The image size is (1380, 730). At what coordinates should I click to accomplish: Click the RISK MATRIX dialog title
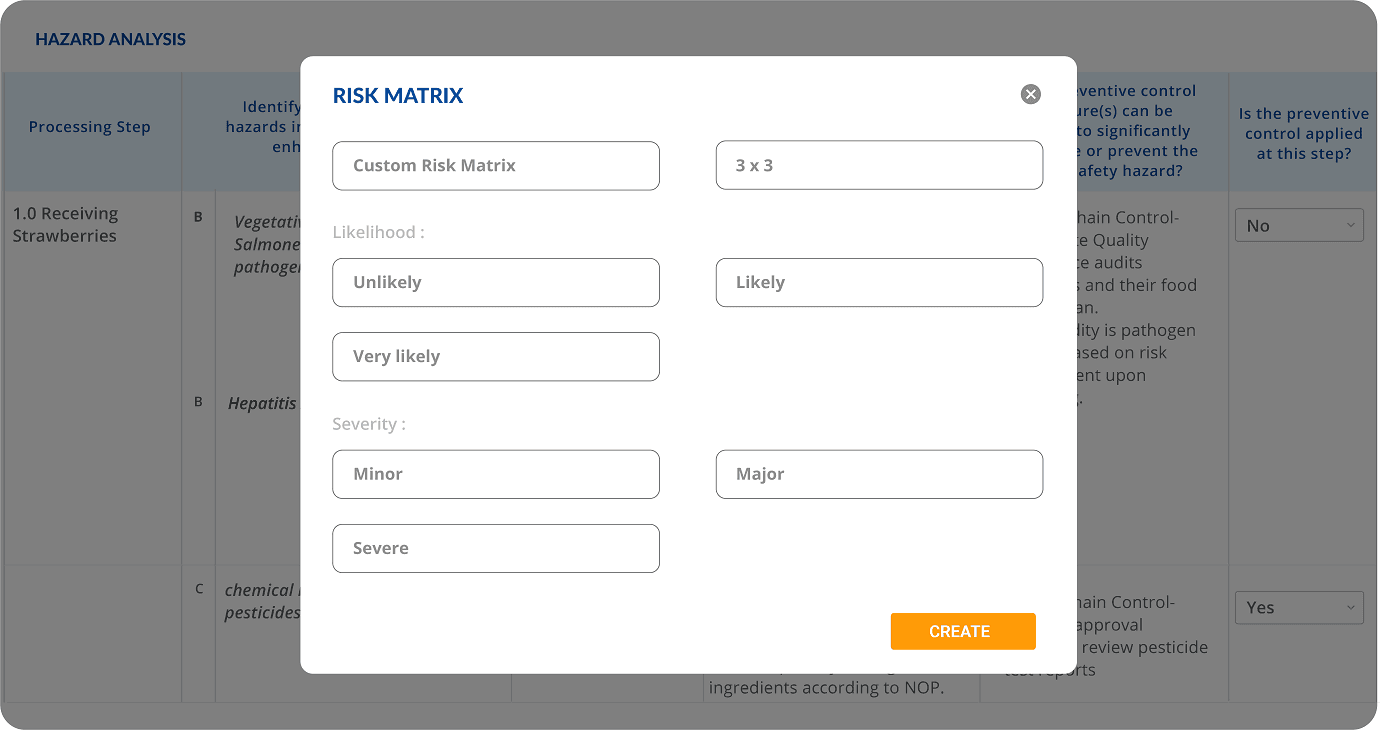click(398, 96)
